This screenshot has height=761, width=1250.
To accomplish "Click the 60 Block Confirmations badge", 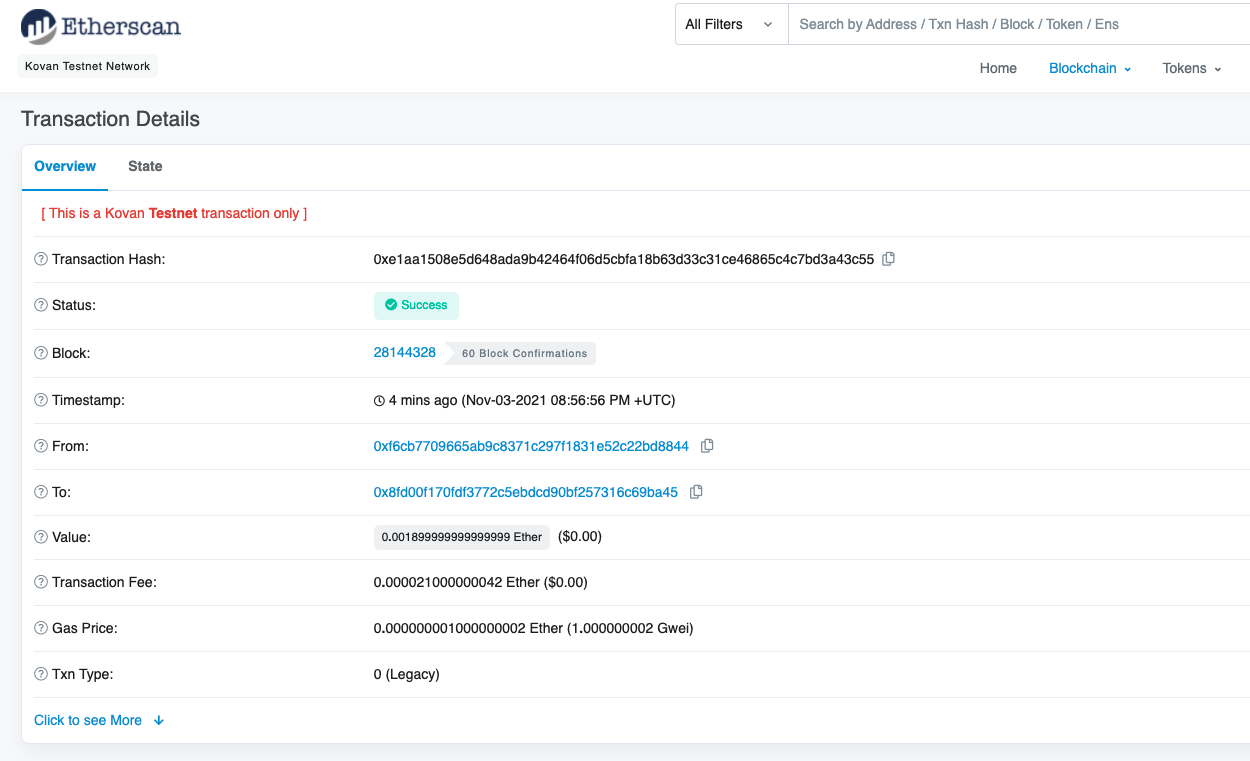I will 520,353.
